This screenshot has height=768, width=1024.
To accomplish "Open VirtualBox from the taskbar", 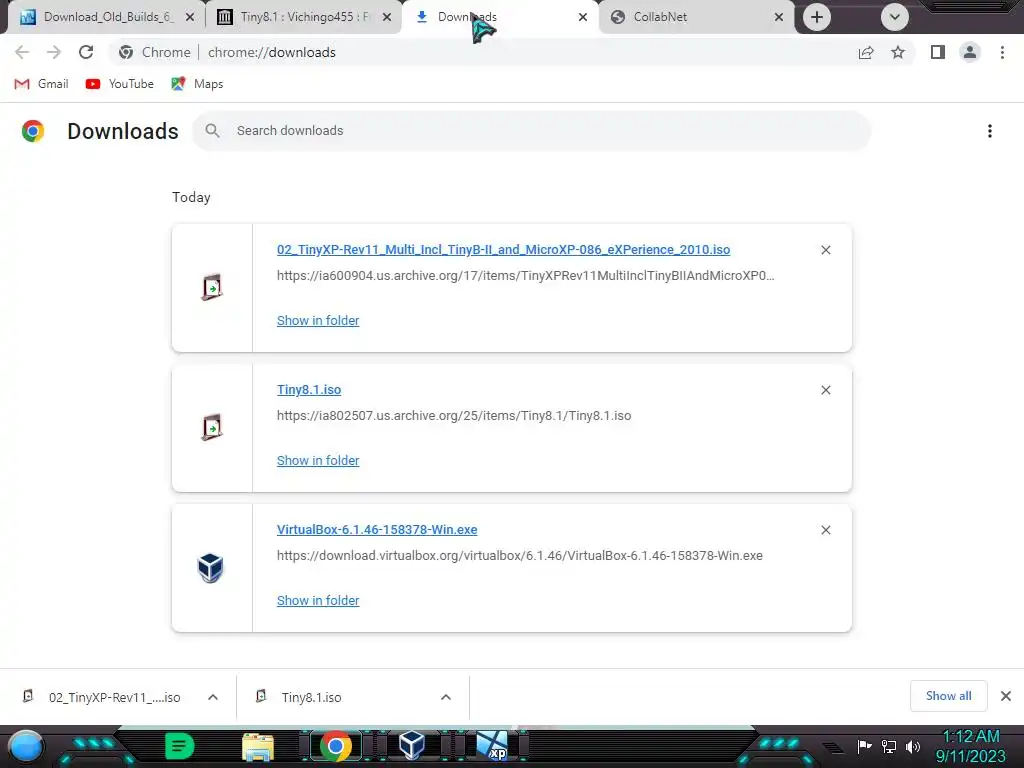I will (412, 746).
